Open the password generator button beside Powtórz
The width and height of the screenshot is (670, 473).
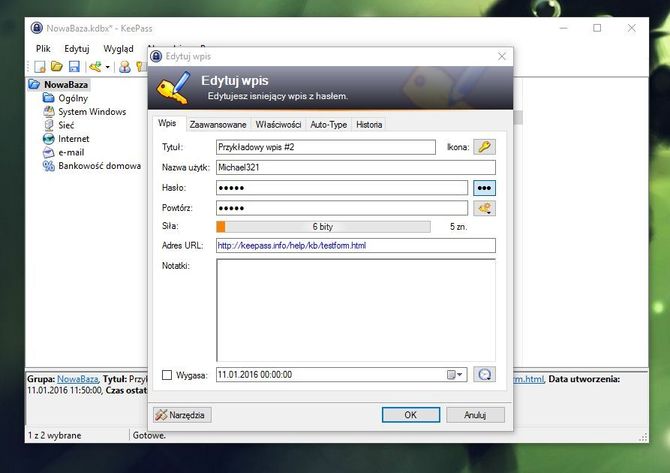(484, 208)
